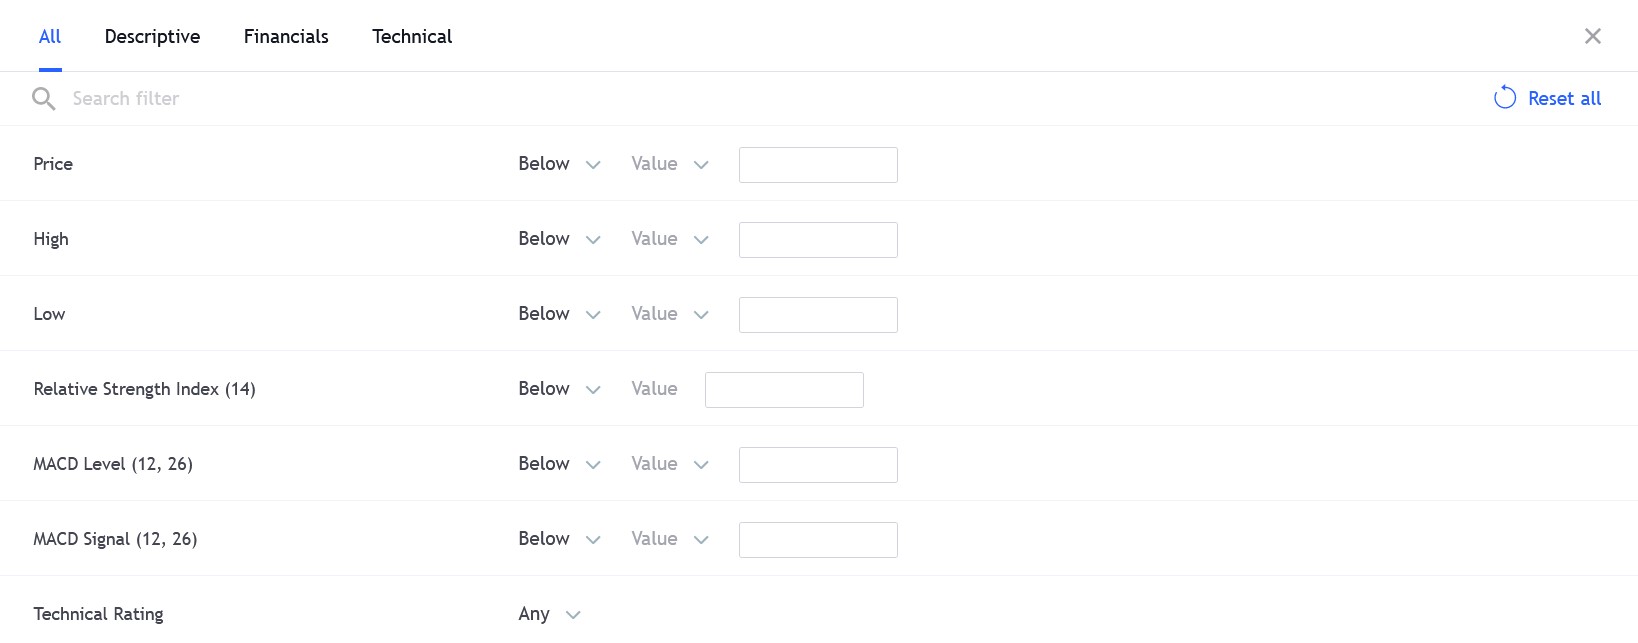Expand the Price Value type dropdown
The height and width of the screenshot is (643, 1638).
click(670, 164)
